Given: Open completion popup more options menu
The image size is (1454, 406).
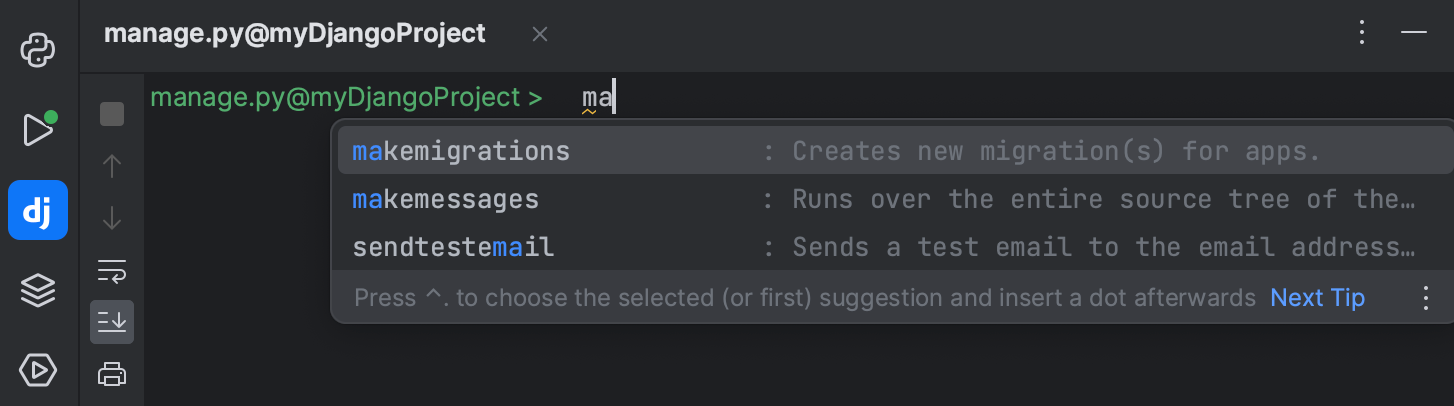Looking at the screenshot, I should click(x=1426, y=298).
